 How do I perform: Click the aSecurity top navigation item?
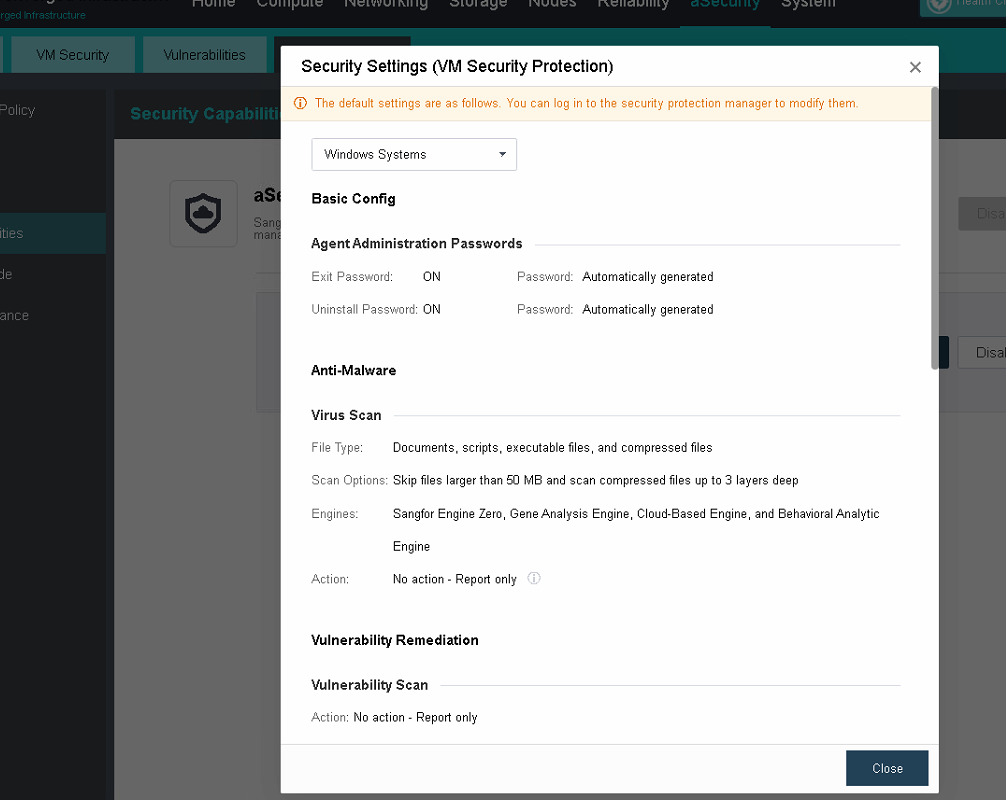pyautogui.click(x=725, y=4)
